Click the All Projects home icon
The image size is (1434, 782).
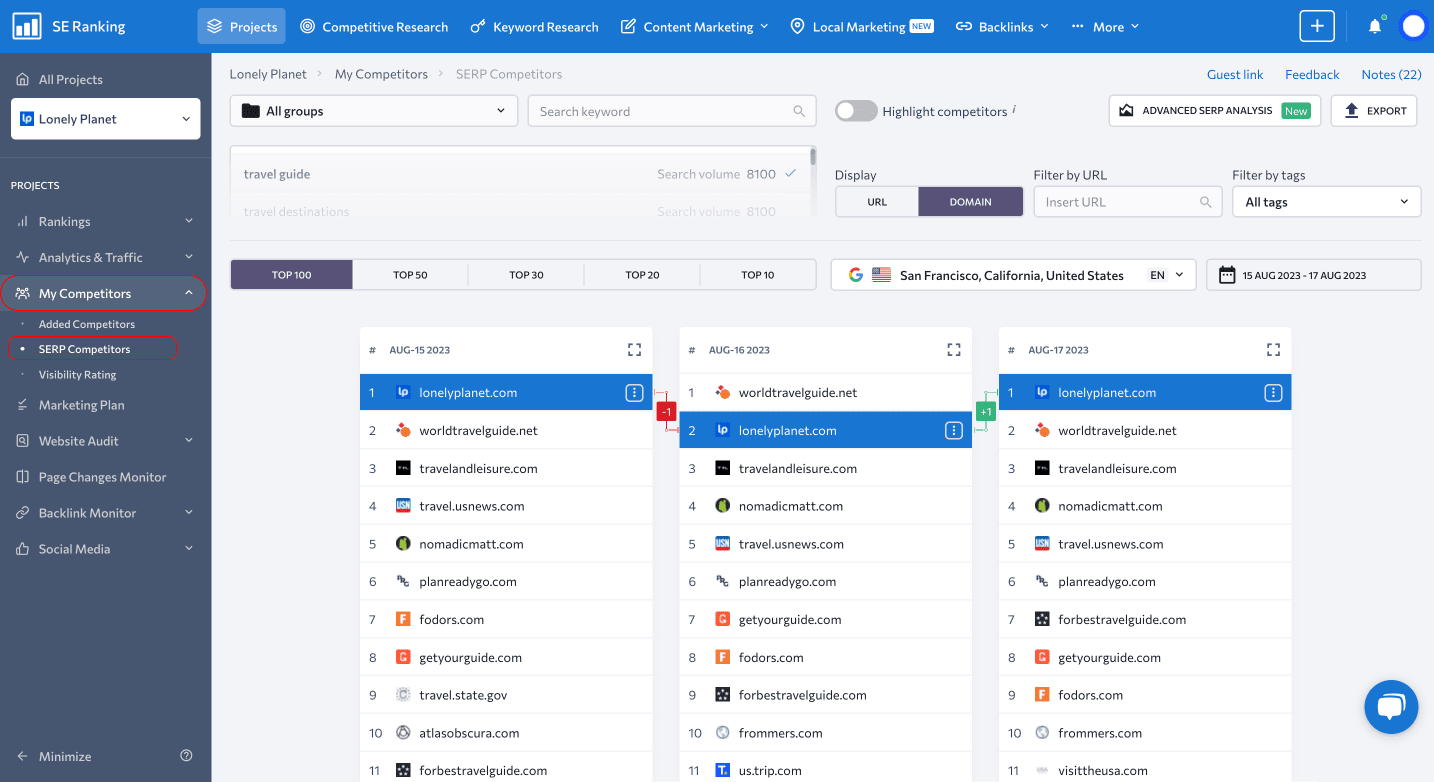tap(23, 79)
